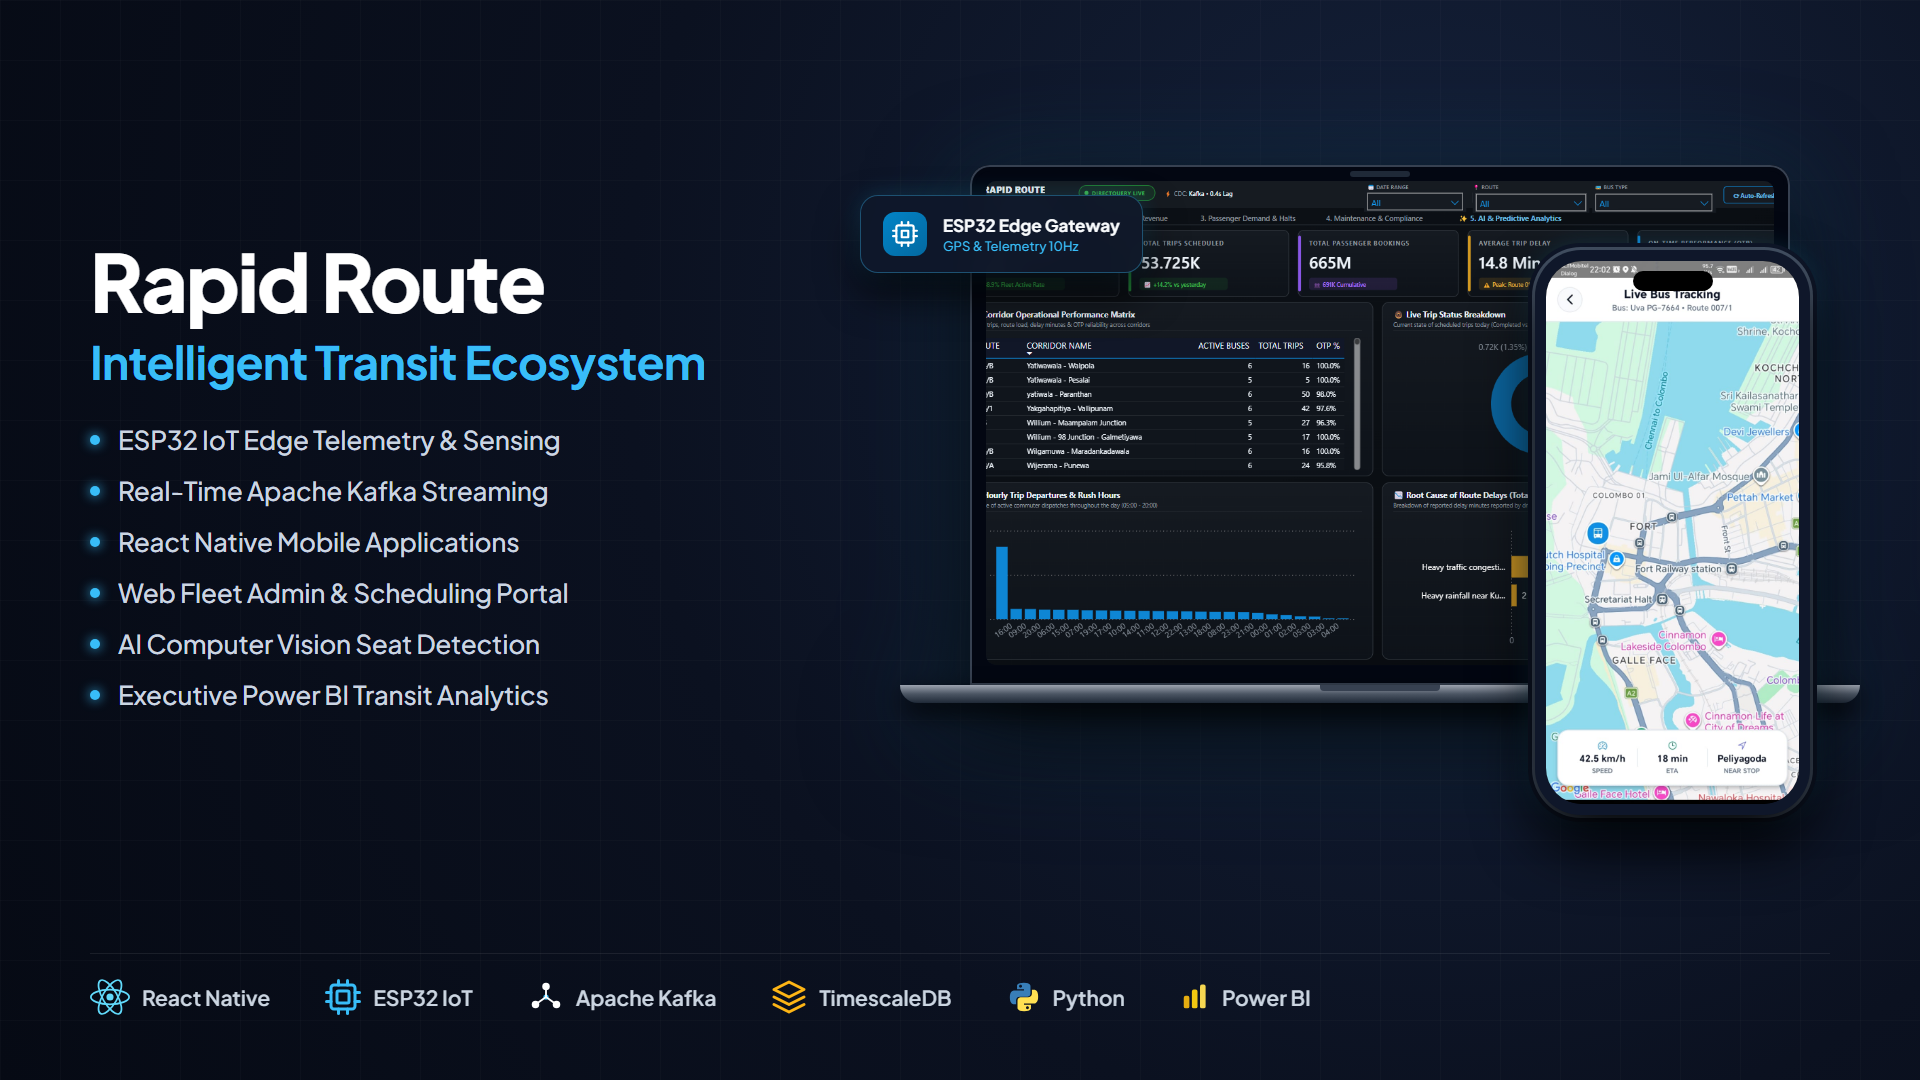Select the Yatiwawala - Pesalai corridor row
The height and width of the screenshot is (1080, 1920).
pos(1164,380)
